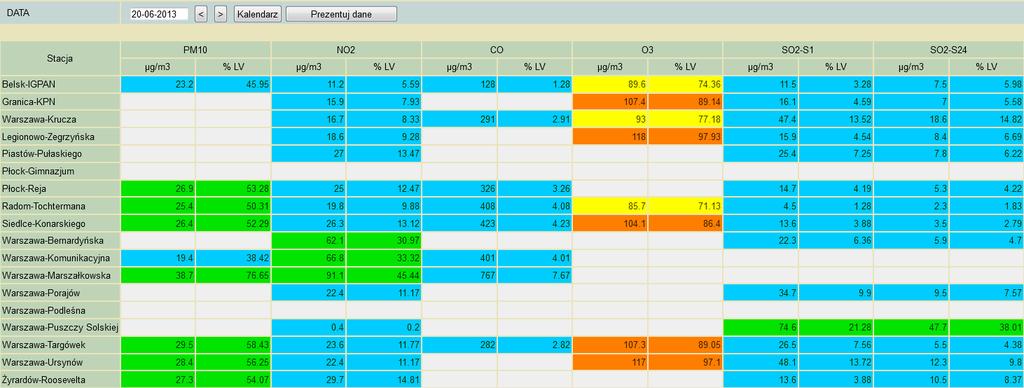Select the Płock-Gimnazjum station label
This screenshot has width=1024, height=388.
pos(60,171)
